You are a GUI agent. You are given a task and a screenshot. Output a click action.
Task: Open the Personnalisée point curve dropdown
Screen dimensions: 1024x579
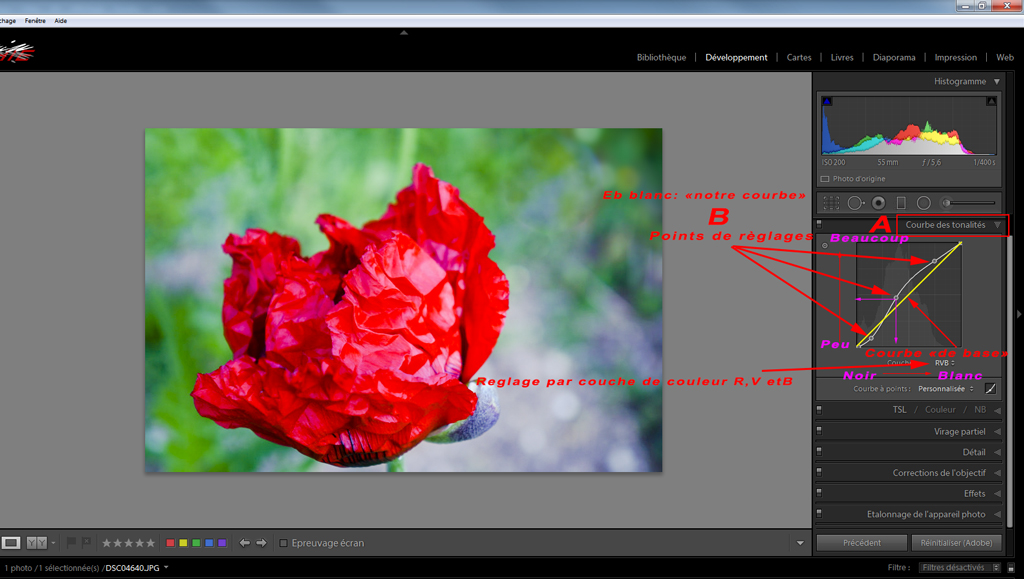[x=946, y=388]
